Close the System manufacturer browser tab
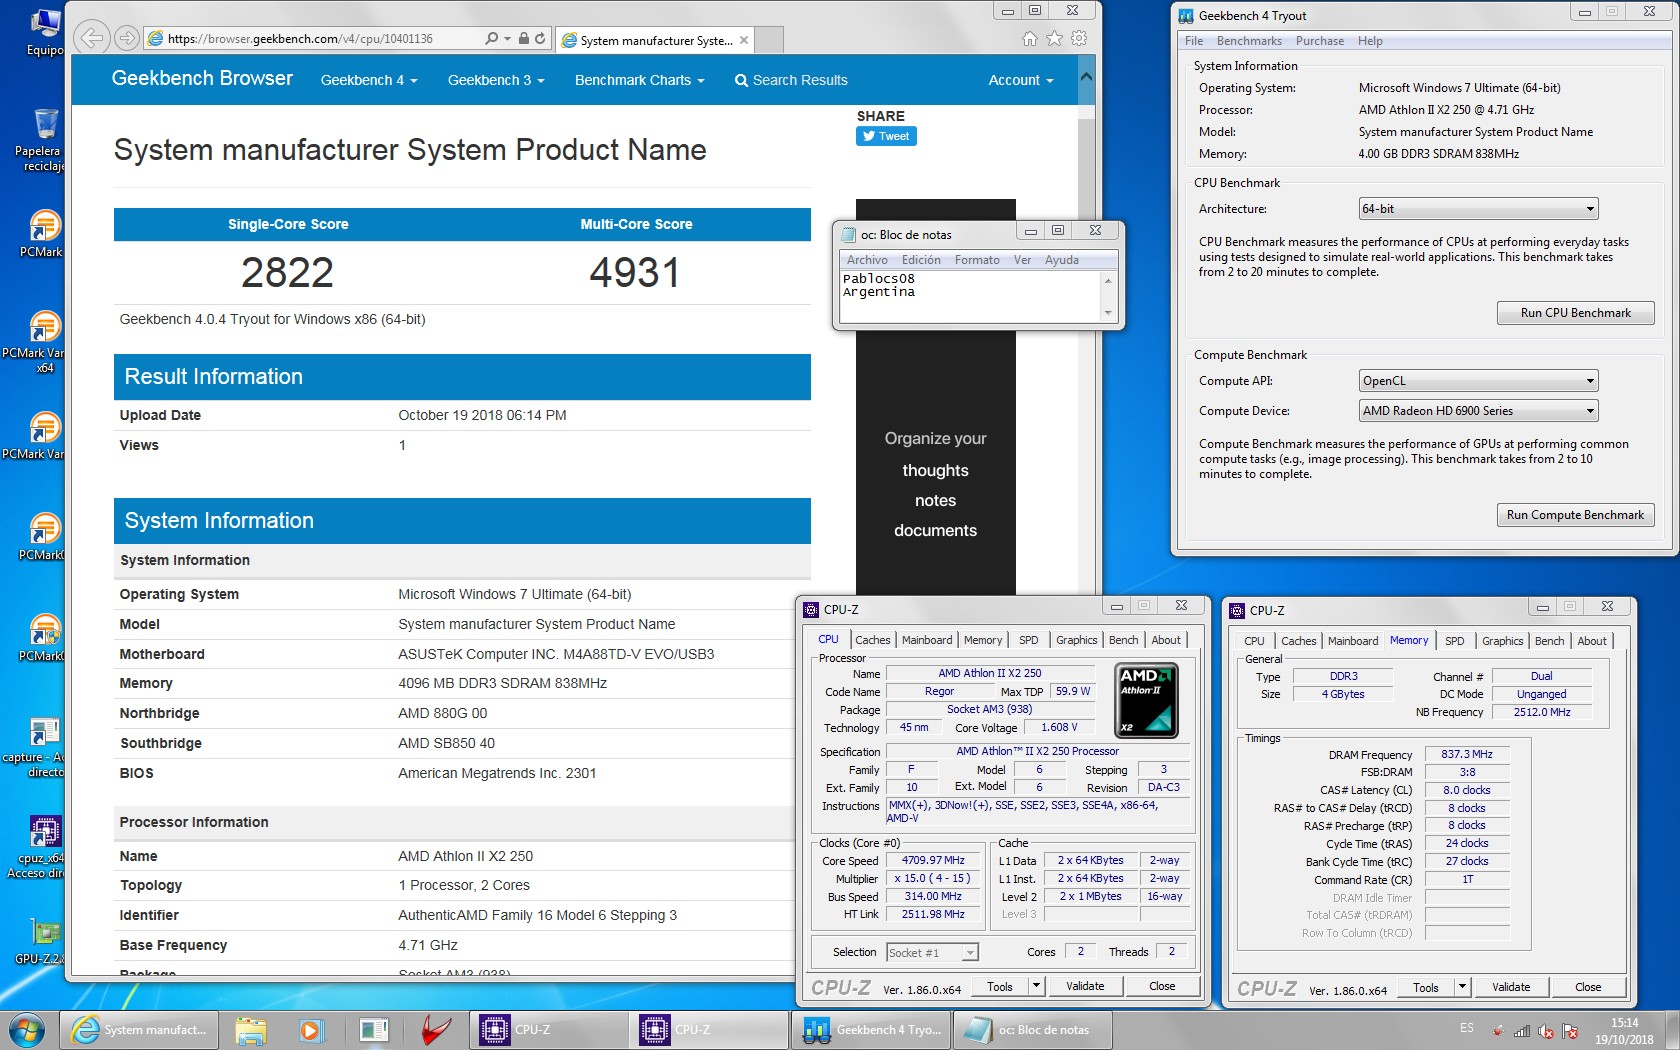The width and height of the screenshot is (1680, 1050). tap(744, 40)
